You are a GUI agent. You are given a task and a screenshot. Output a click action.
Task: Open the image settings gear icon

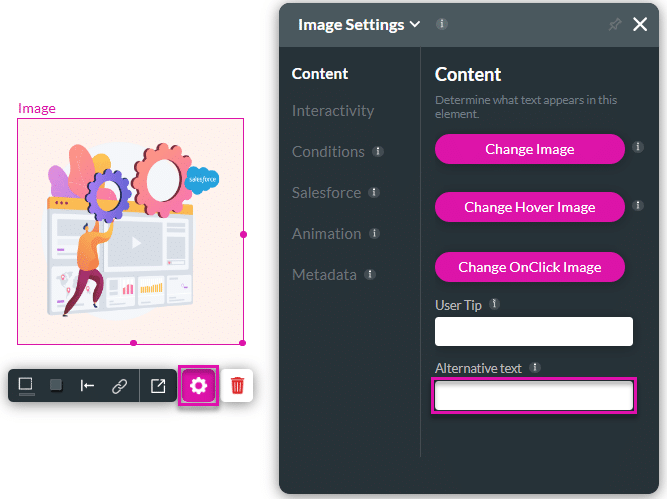point(198,385)
